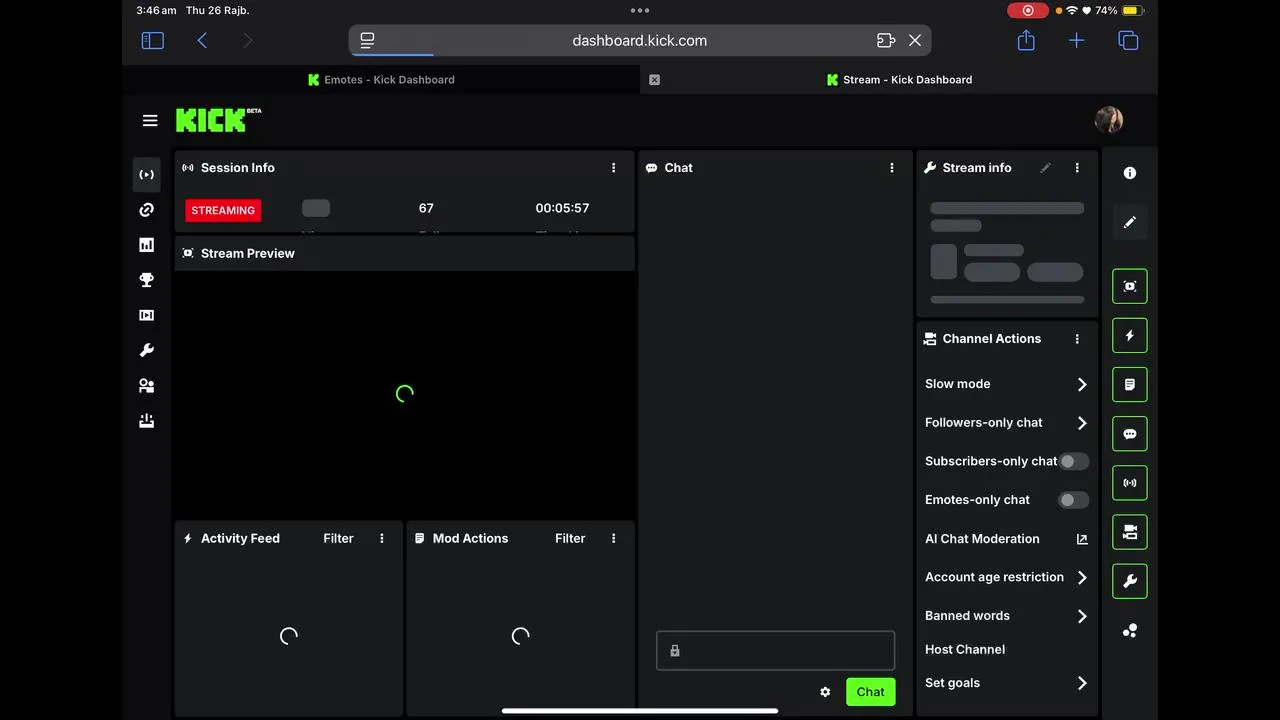Click the Stream Preview video area
The image size is (1280, 720).
405,394
